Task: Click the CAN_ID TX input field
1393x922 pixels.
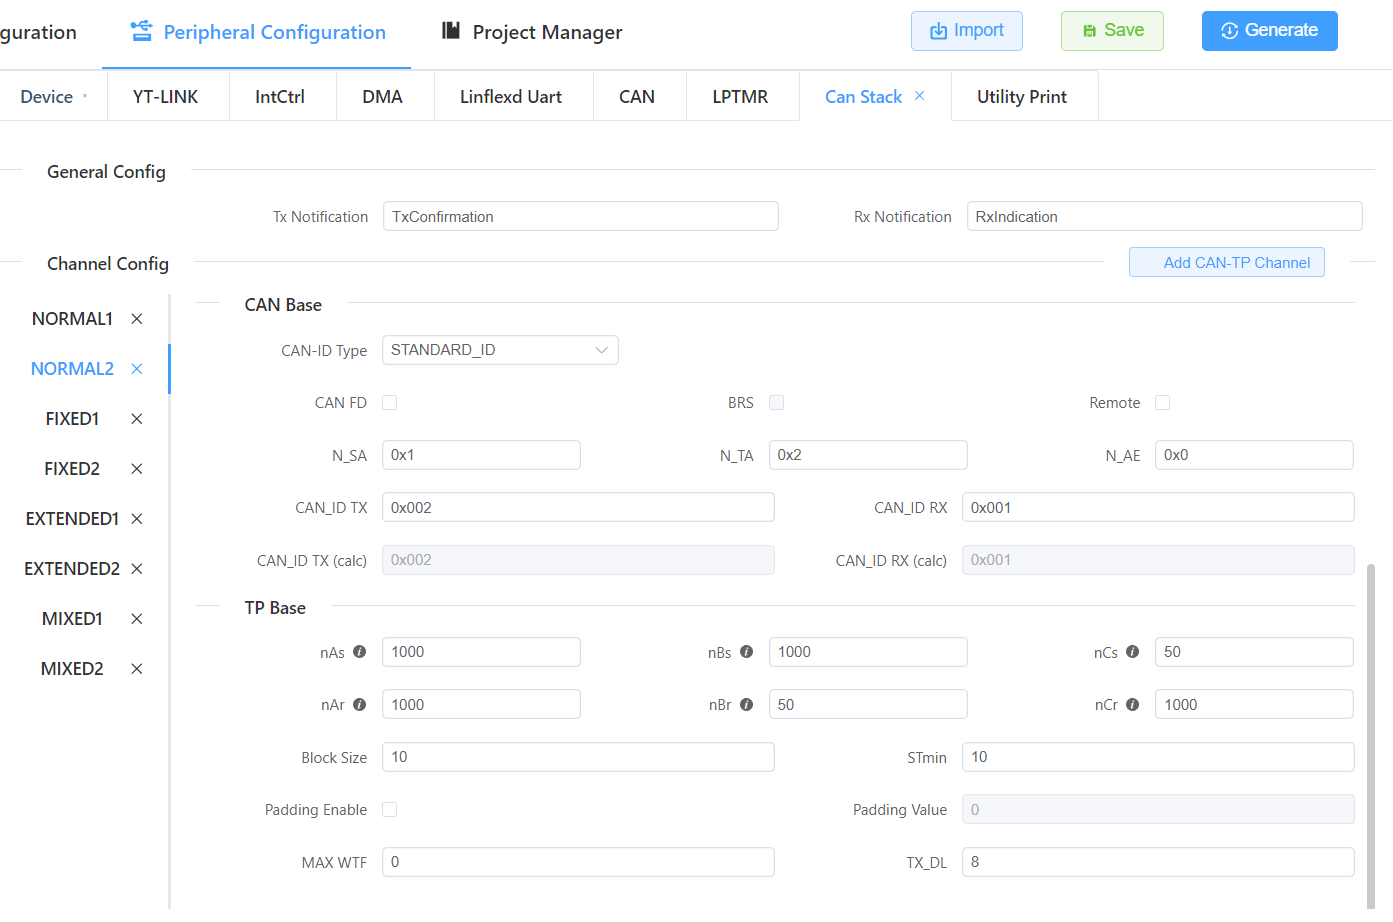Action: click(578, 508)
